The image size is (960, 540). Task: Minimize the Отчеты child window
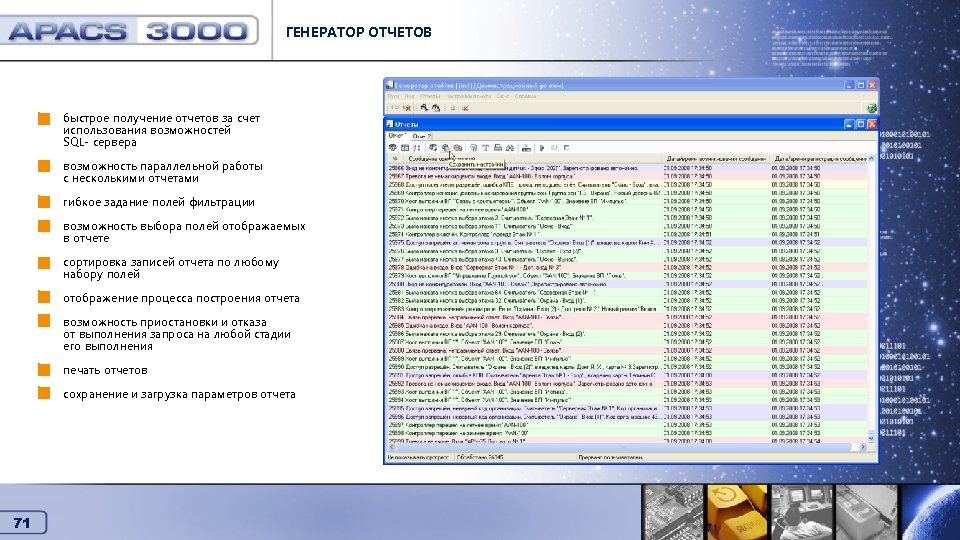(849, 124)
